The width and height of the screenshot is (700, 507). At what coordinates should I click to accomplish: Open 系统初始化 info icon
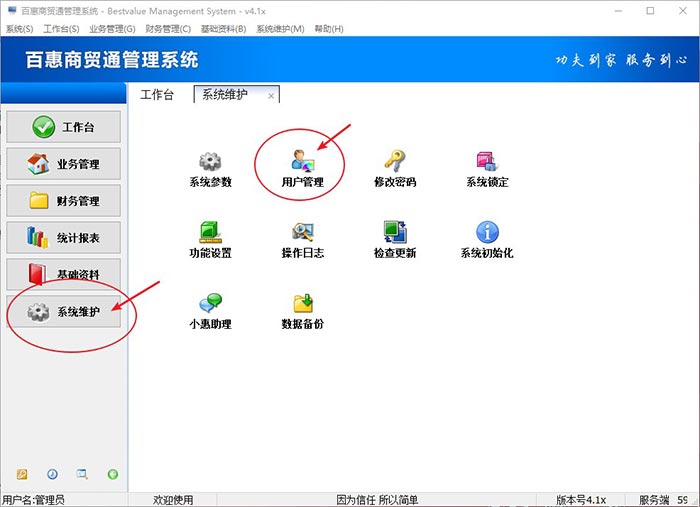[488, 232]
